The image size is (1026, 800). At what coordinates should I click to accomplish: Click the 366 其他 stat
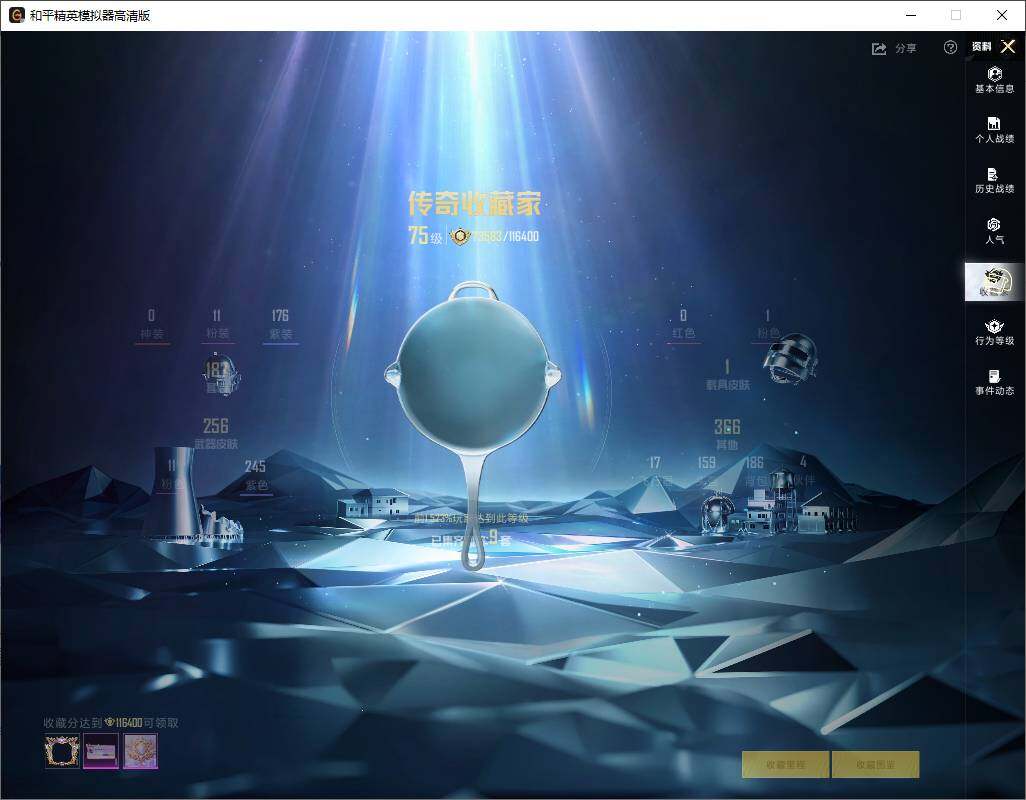click(727, 434)
